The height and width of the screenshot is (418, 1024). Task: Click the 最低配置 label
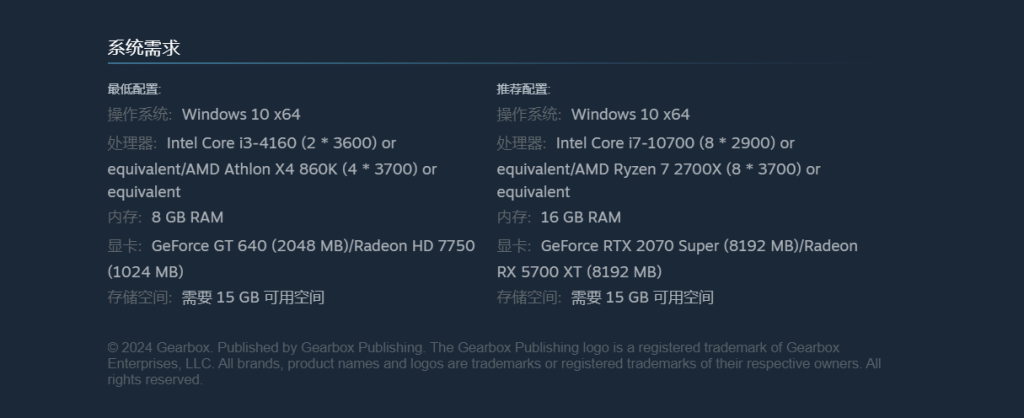(134, 89)
